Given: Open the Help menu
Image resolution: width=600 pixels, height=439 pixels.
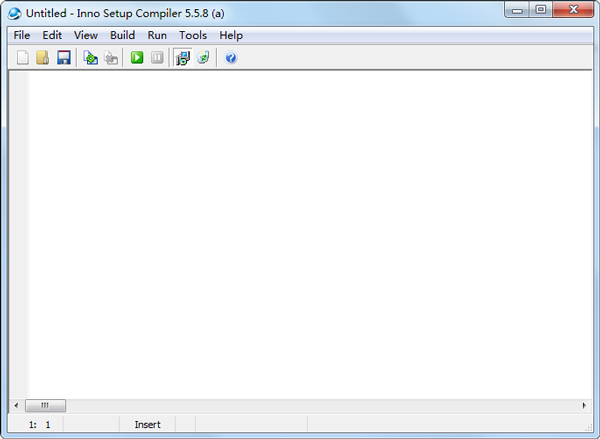Looking at the screenshot, I should point(231,35).
